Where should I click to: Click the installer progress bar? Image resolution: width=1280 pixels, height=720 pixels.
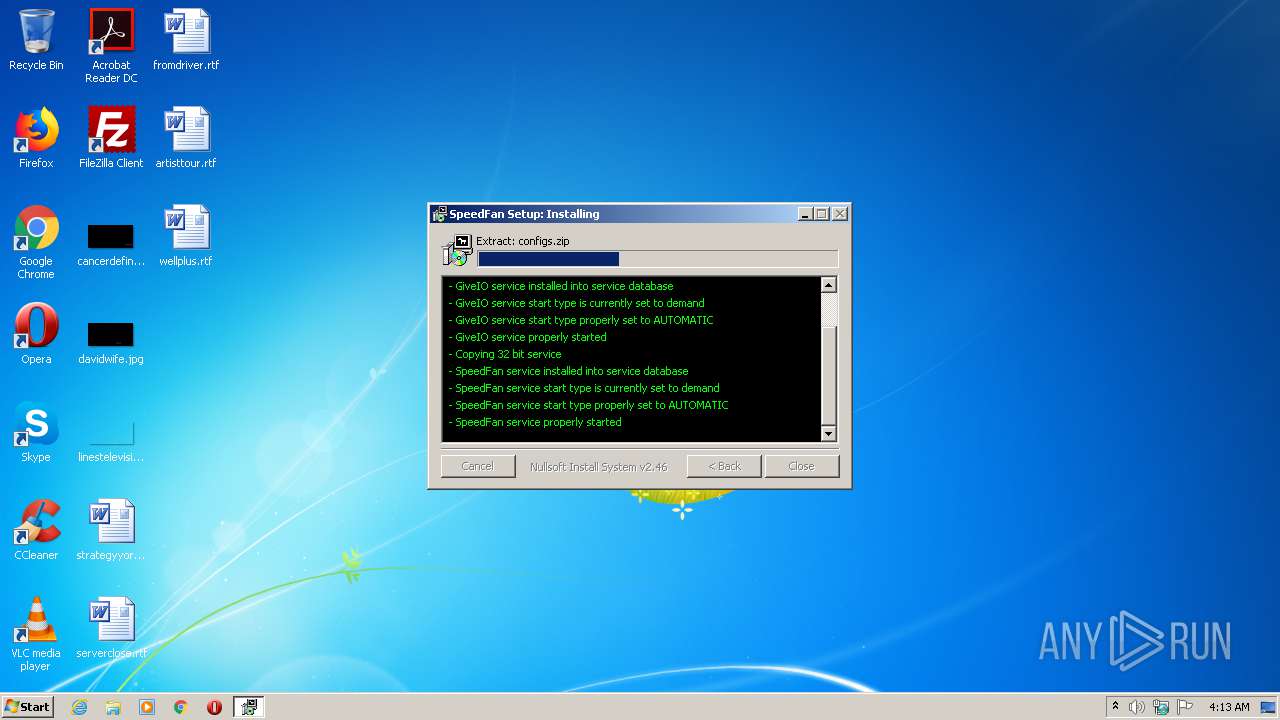[657, 259]
